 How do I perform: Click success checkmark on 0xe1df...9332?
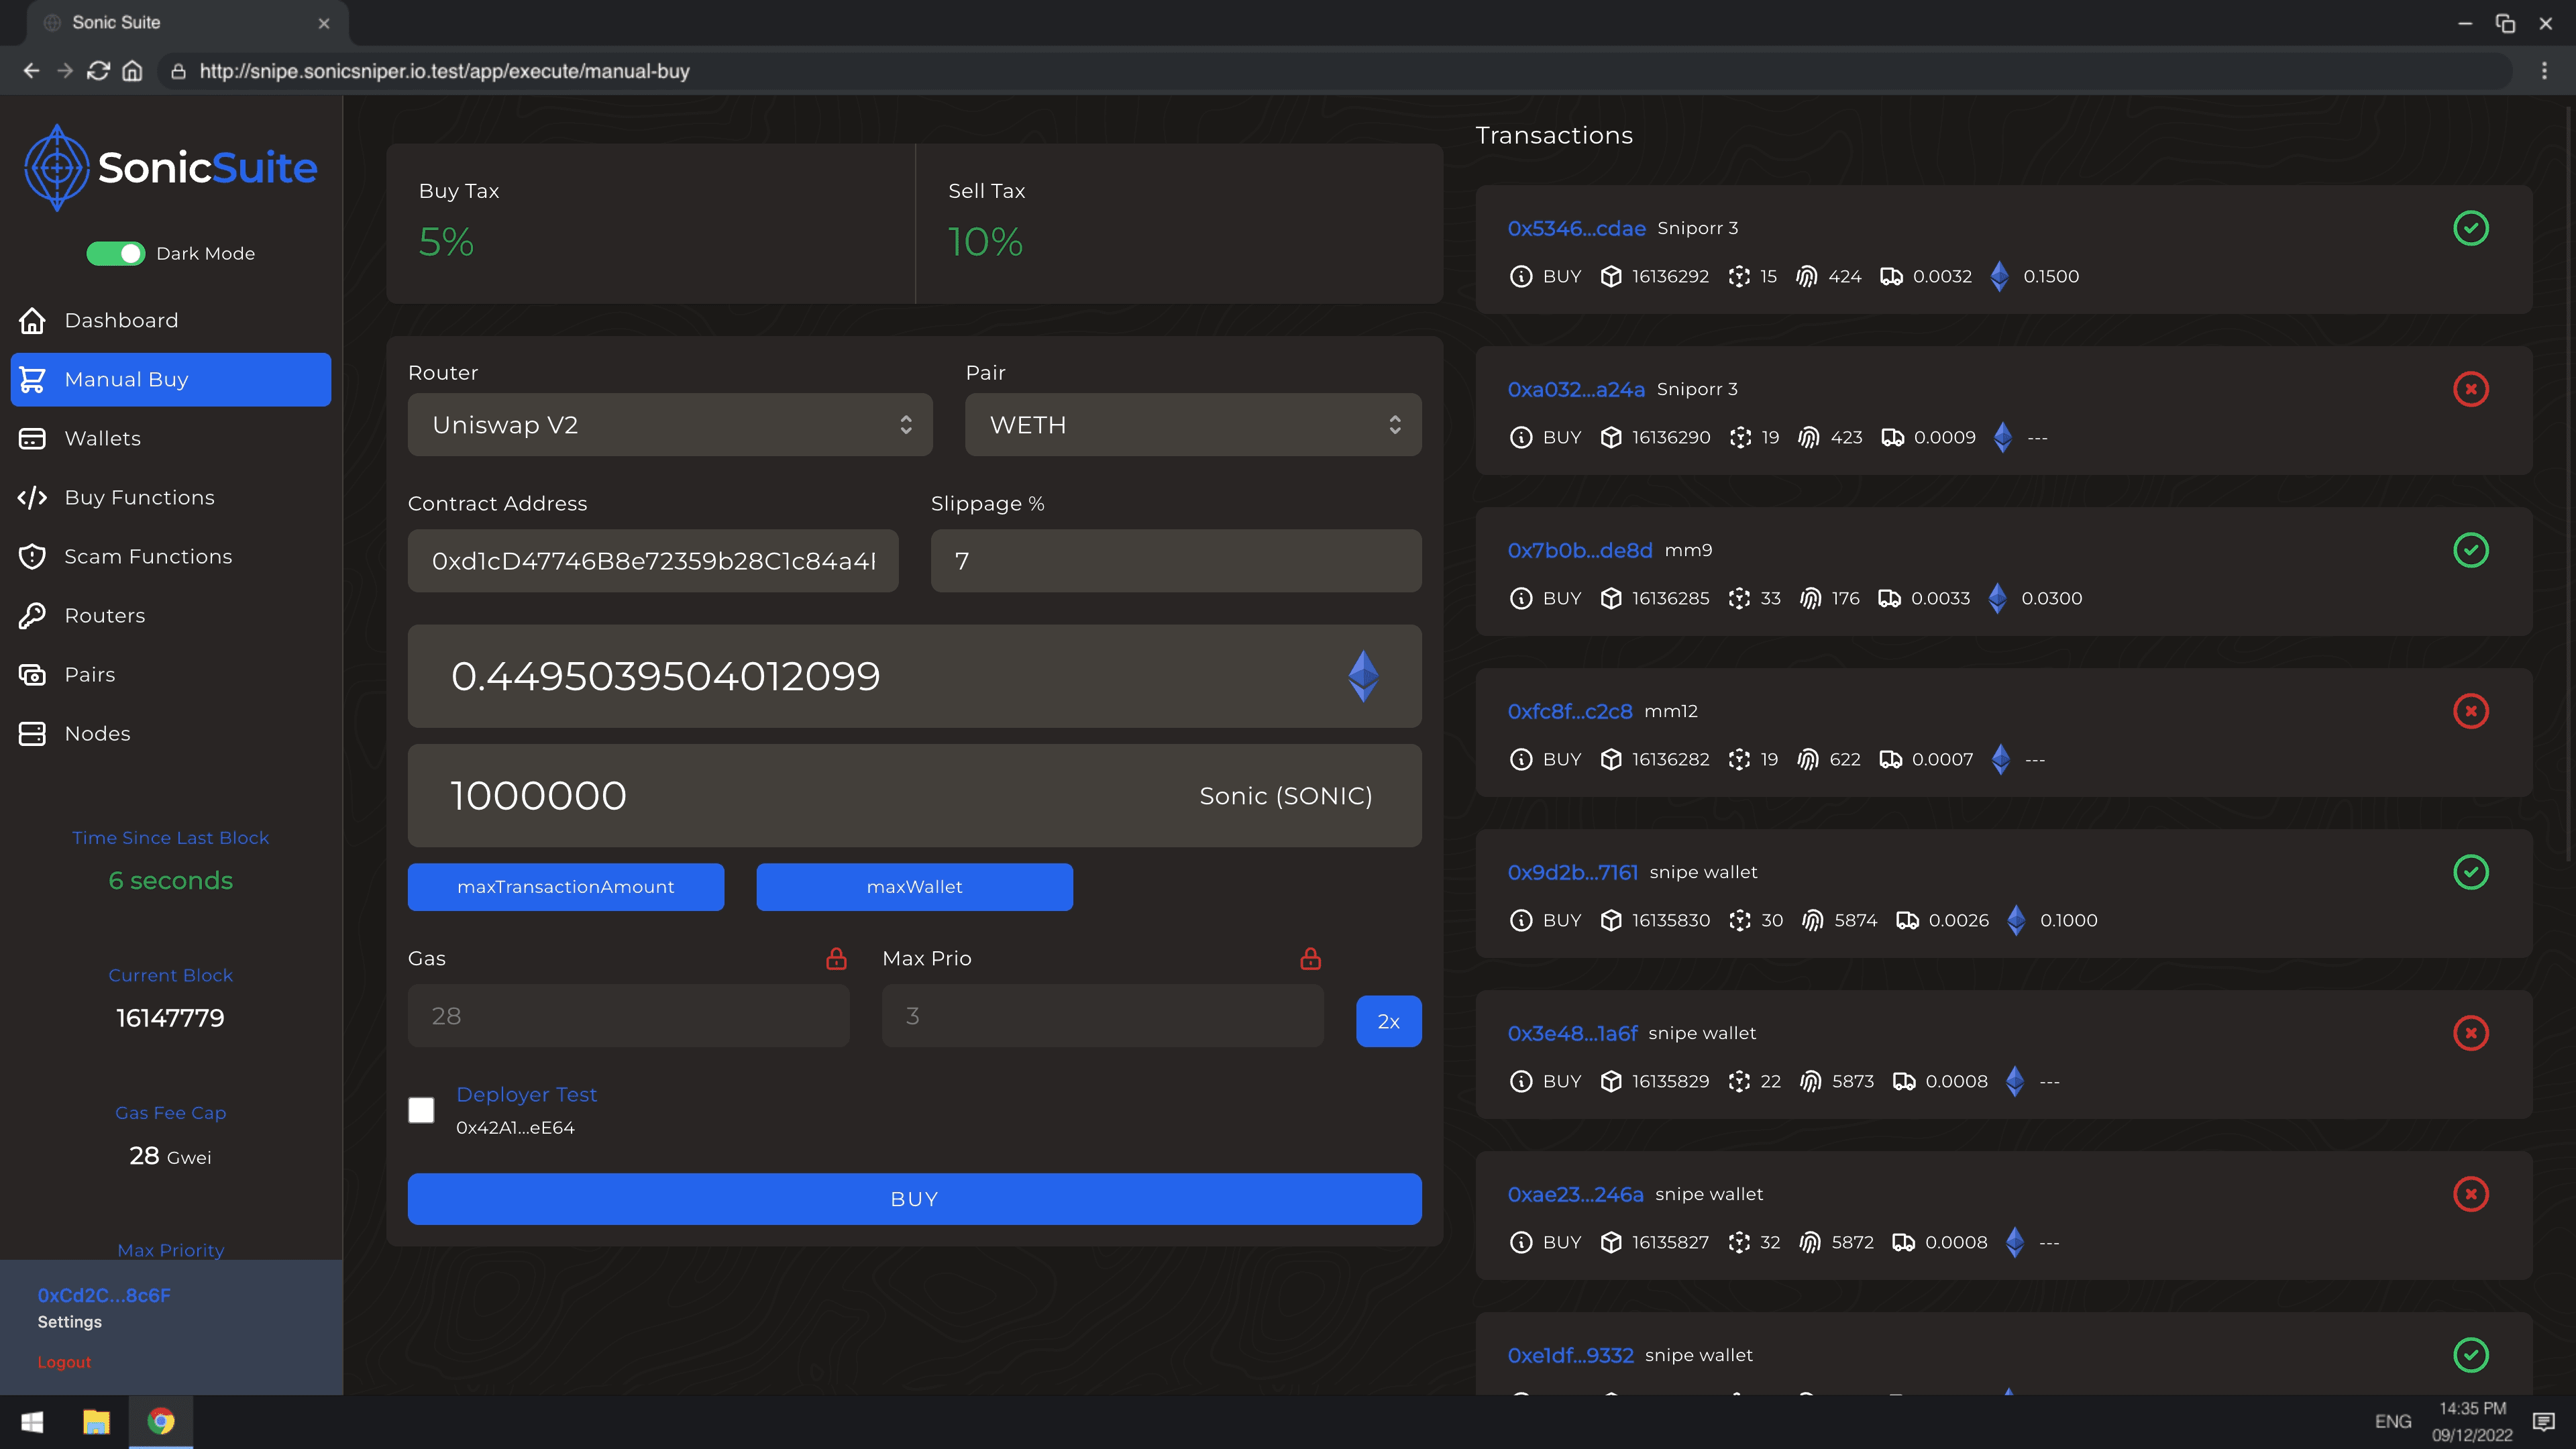2470,1355
